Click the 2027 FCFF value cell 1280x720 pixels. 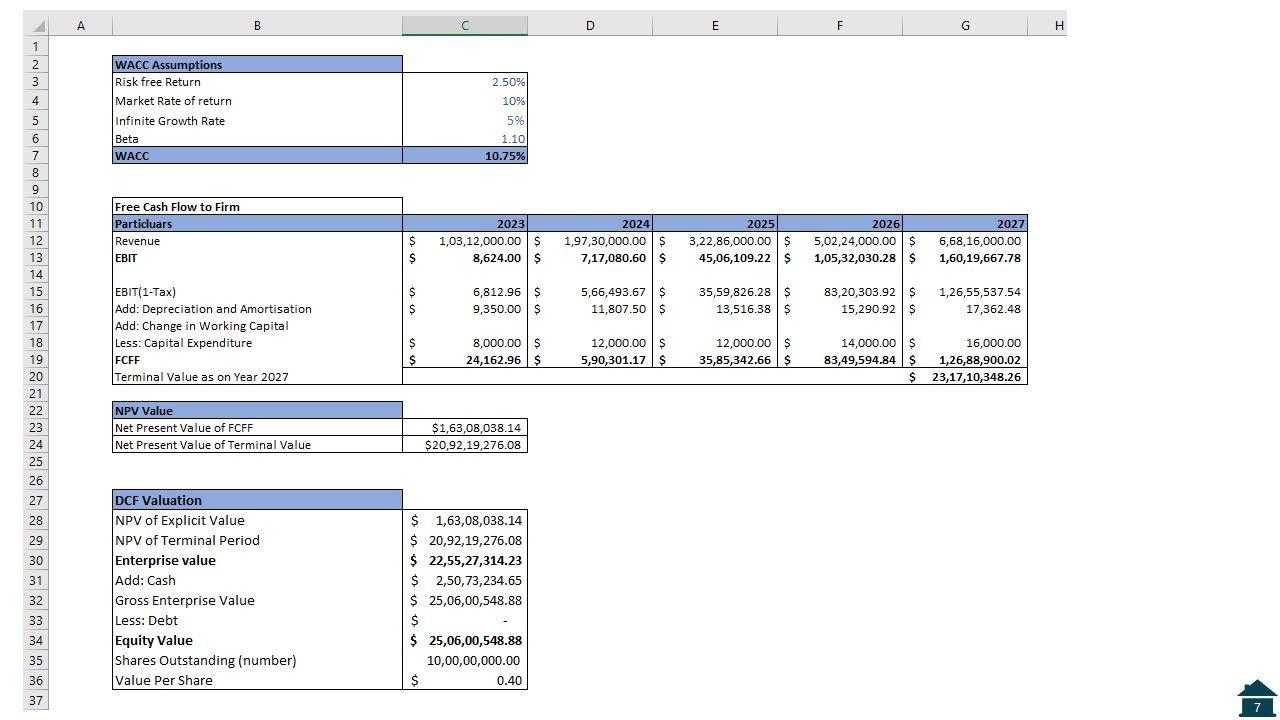click(x=965, y=360)
